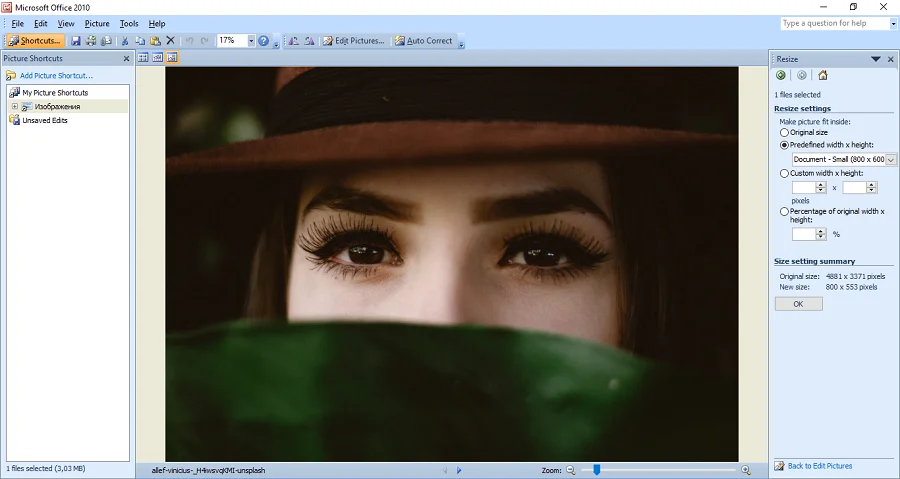Open the predefined size Document - Small dropdown
This screenshot has width=900, height=479.
click(x=891, y=159)
